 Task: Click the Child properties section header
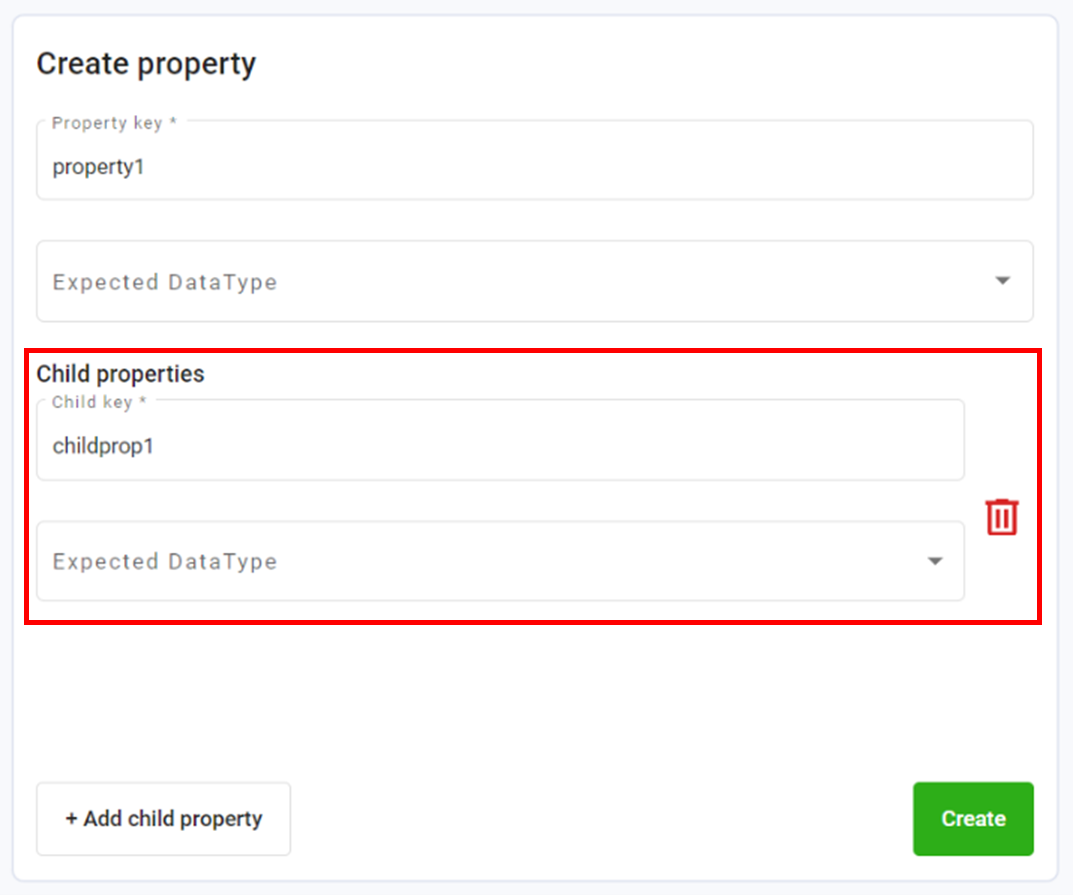[120, 373]
